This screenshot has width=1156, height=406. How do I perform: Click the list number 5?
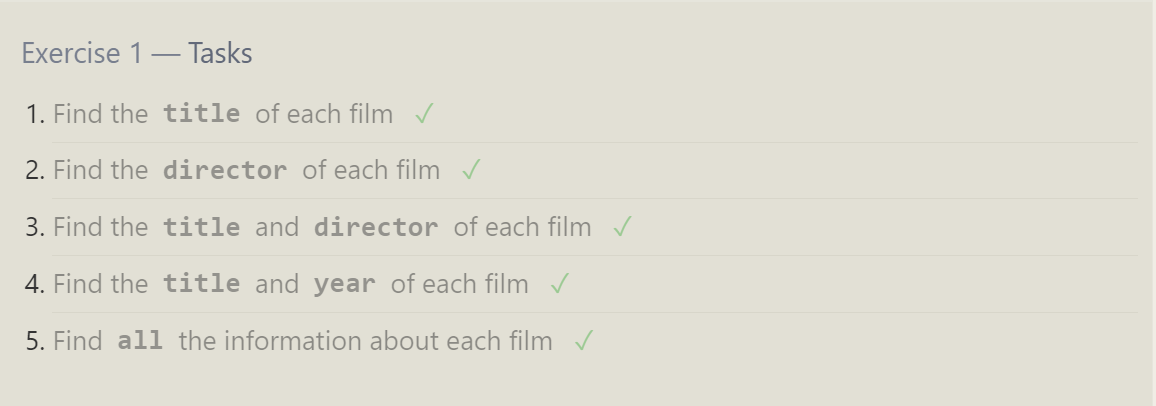tap(35, 341)
